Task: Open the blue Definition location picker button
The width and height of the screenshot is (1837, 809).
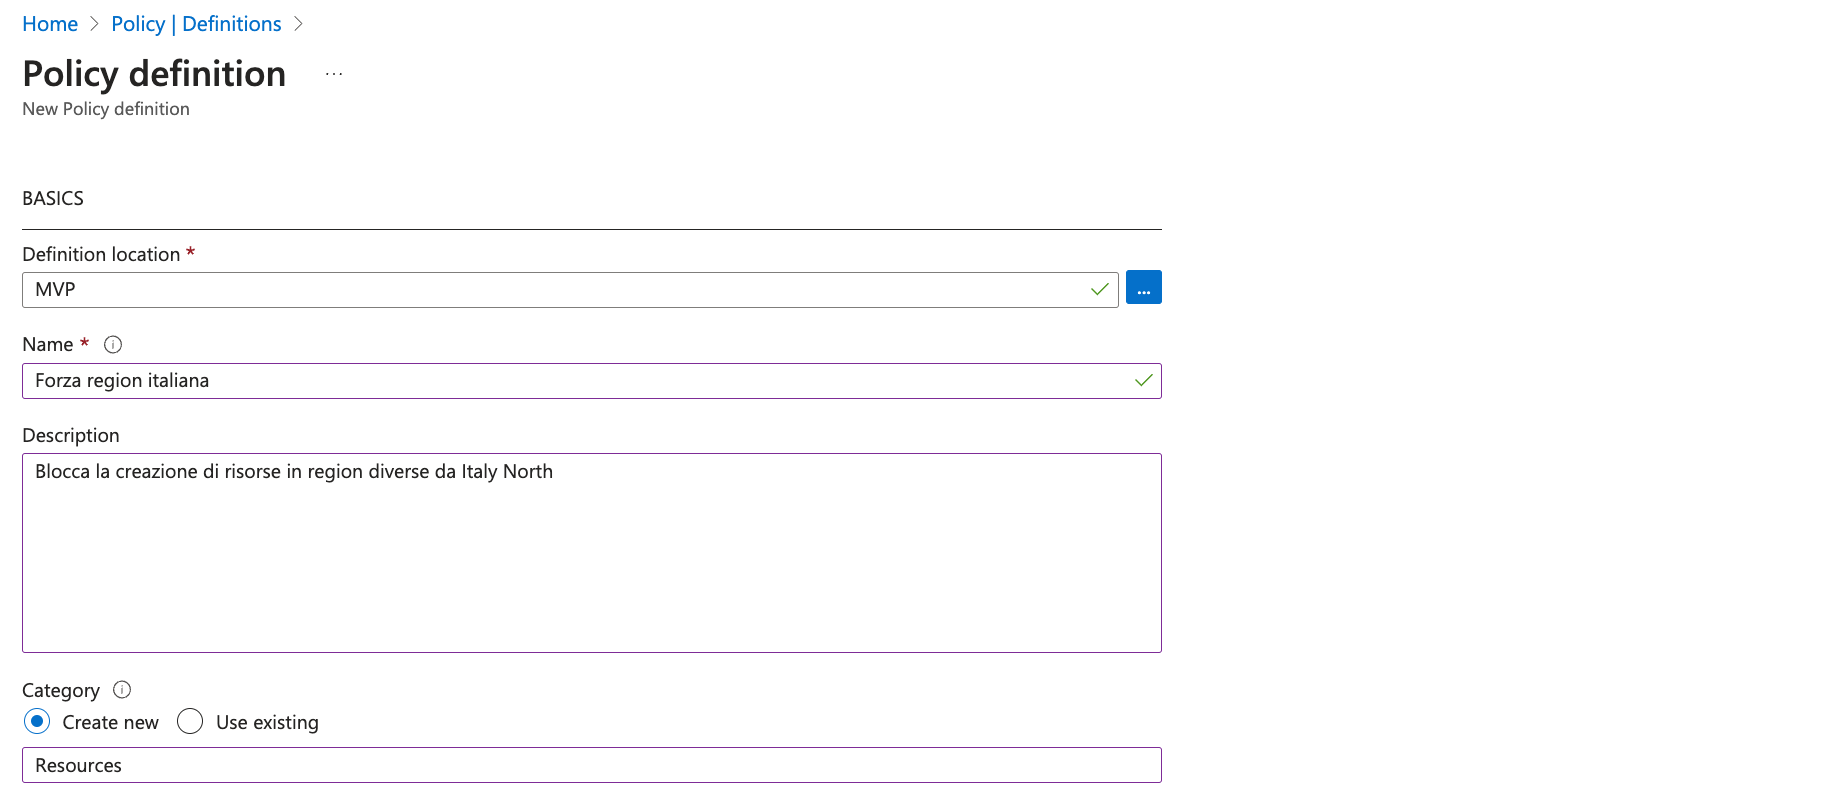Action: pos(1143,288)
